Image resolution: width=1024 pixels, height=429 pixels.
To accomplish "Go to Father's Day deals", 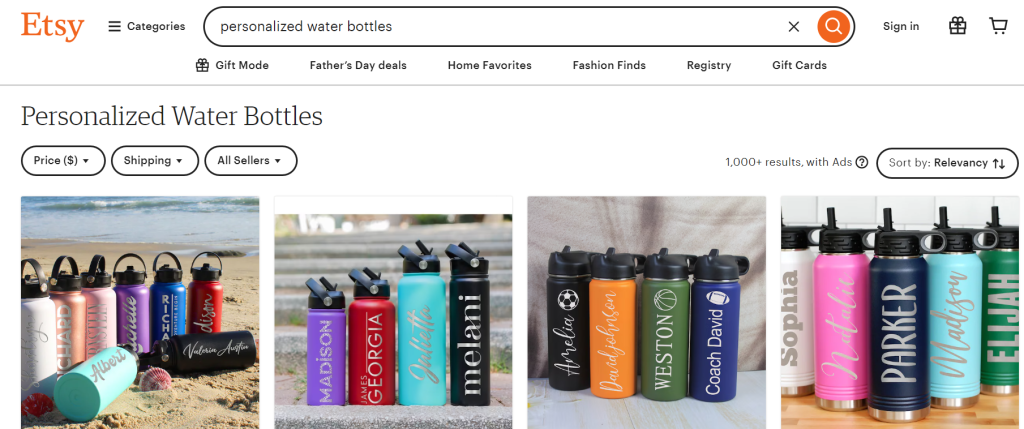I will (x=358, y=65).
